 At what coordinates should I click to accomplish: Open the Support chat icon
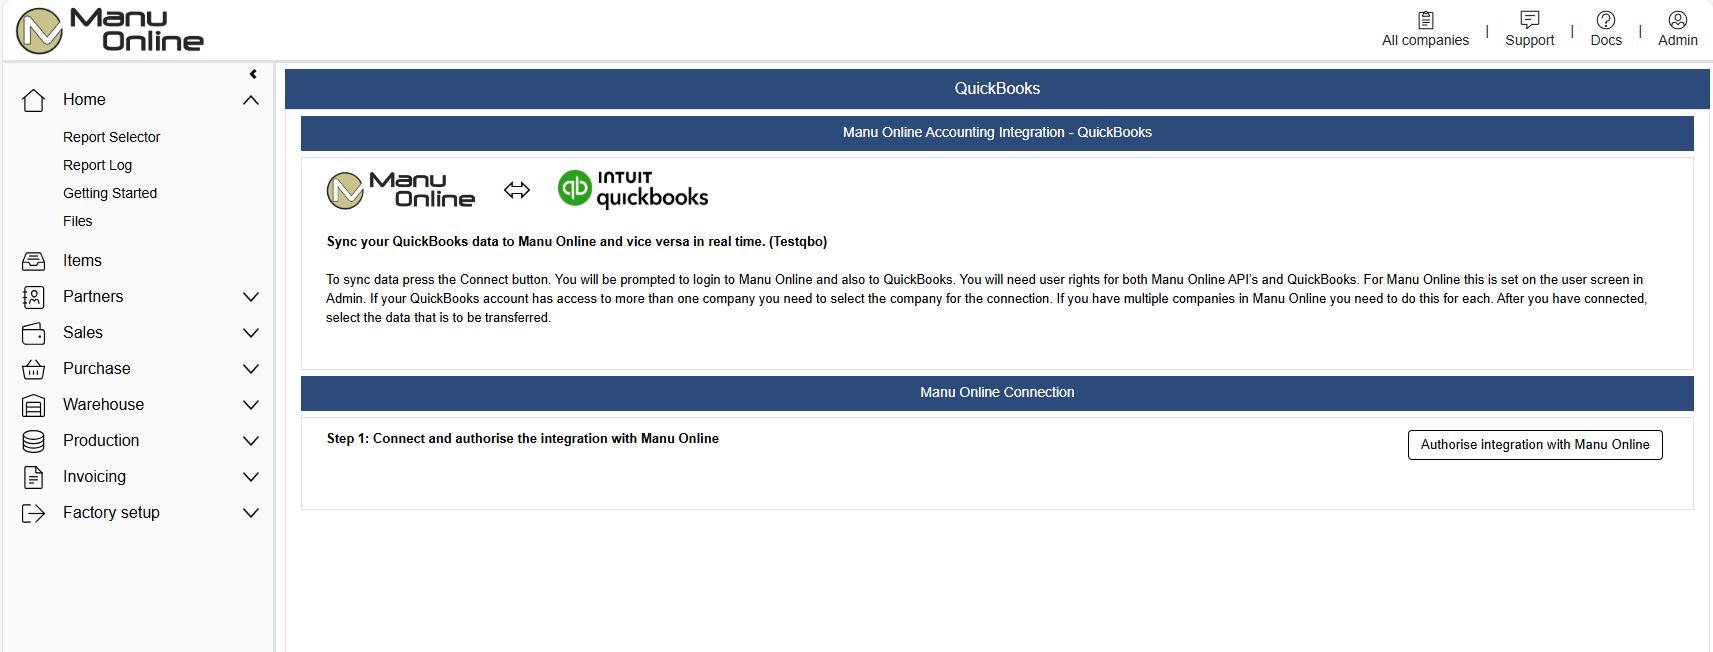tap(1530, 20)
